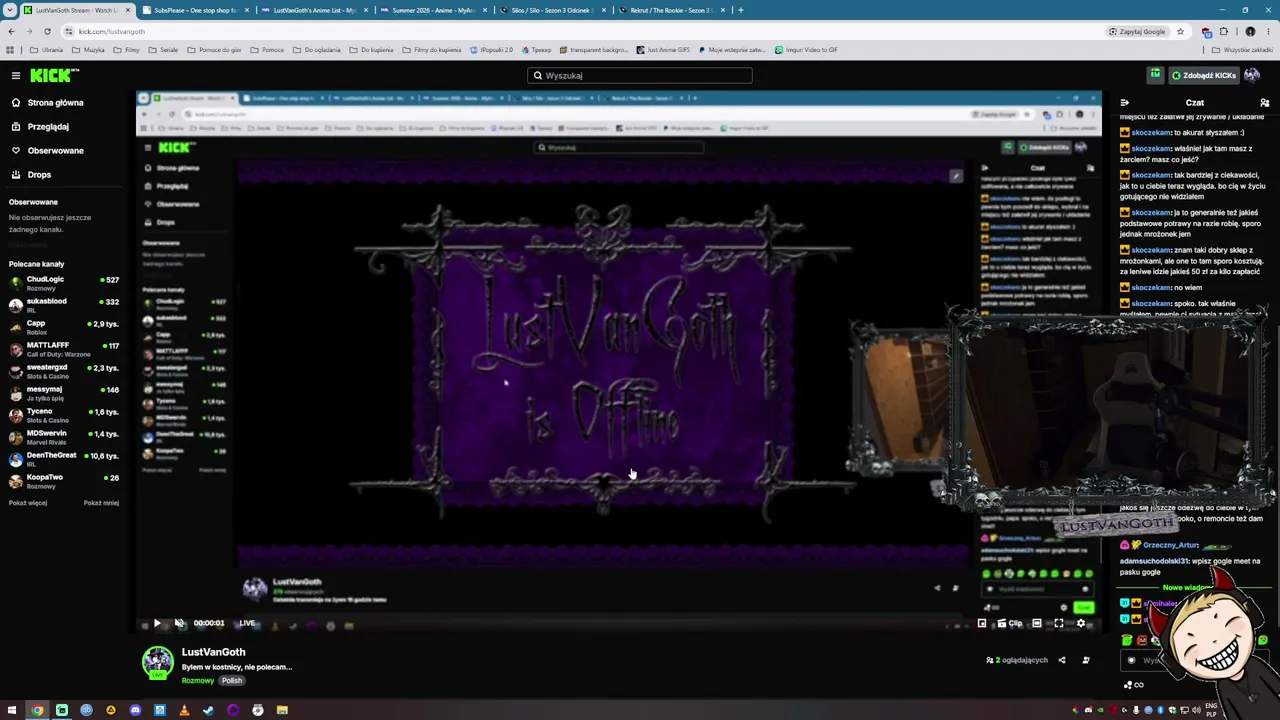Open recommended channel MATTLAFFF

(x=64, y=349)
